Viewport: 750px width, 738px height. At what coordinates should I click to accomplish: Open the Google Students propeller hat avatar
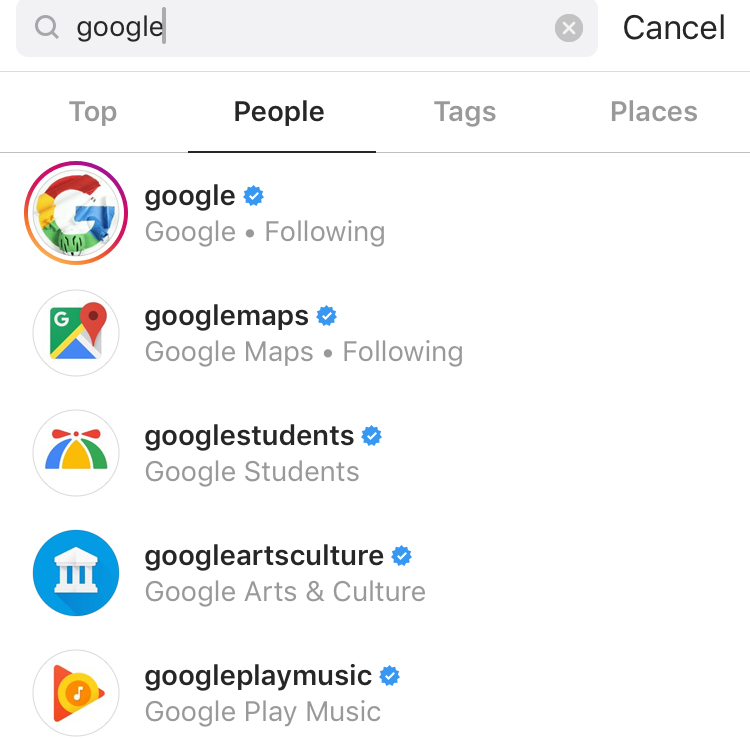coord(76,453)
